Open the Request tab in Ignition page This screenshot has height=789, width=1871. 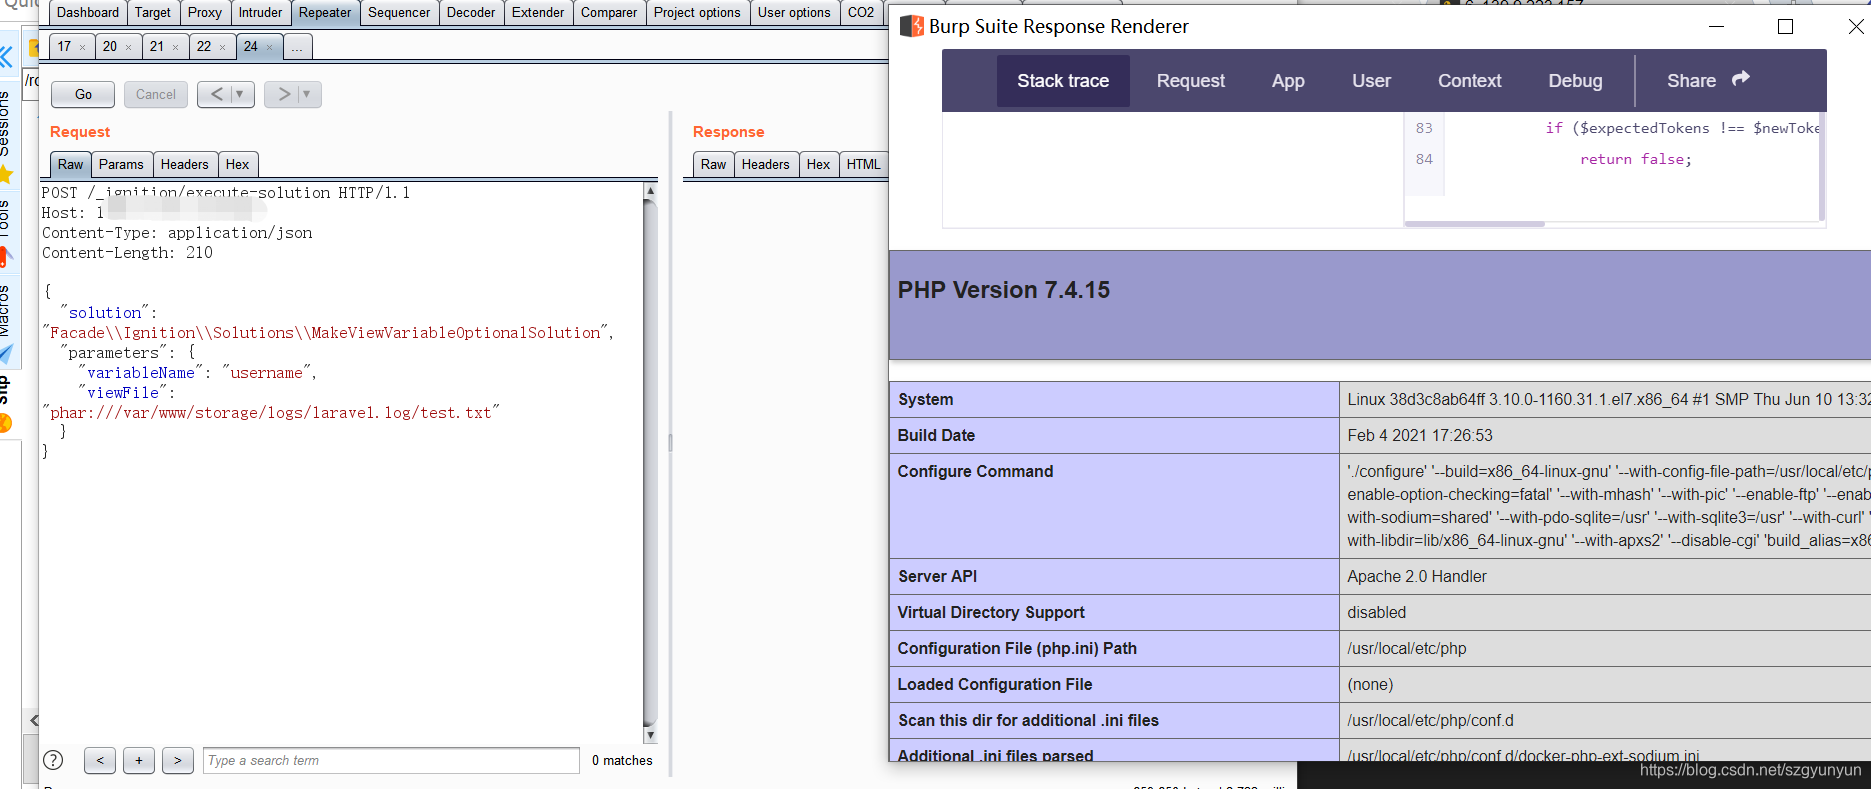[x=1191, y=81]
